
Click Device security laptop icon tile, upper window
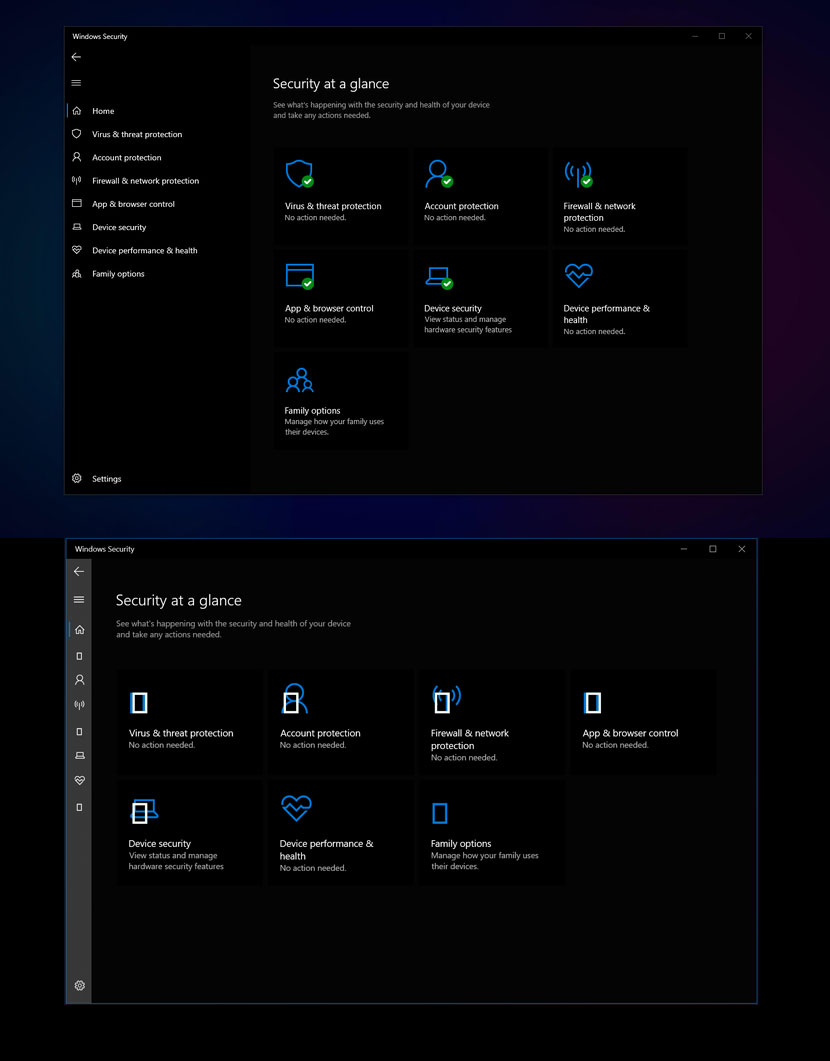(439, 277)
